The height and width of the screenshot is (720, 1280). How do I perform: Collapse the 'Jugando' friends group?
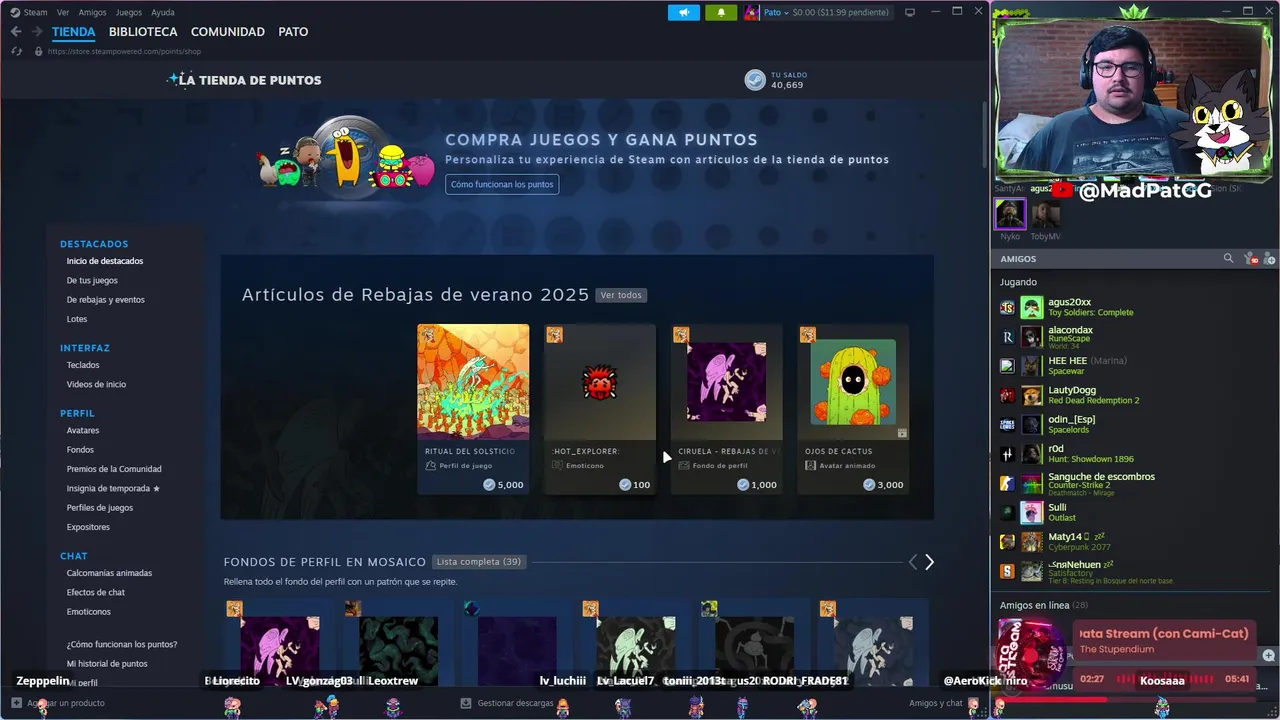[x=1018, y=282]
